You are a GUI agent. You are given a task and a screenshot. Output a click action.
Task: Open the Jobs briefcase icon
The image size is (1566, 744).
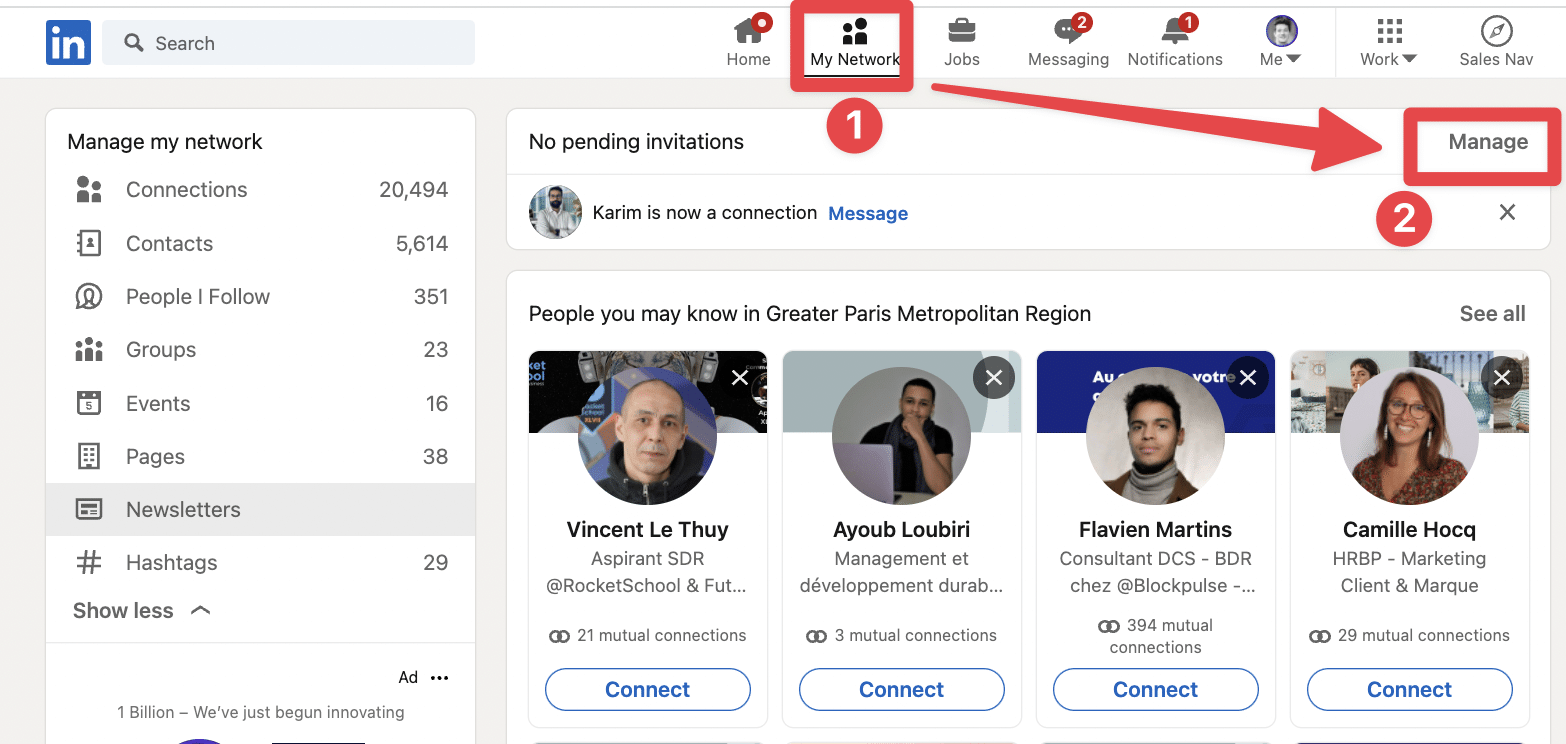[x=962, y=31]
